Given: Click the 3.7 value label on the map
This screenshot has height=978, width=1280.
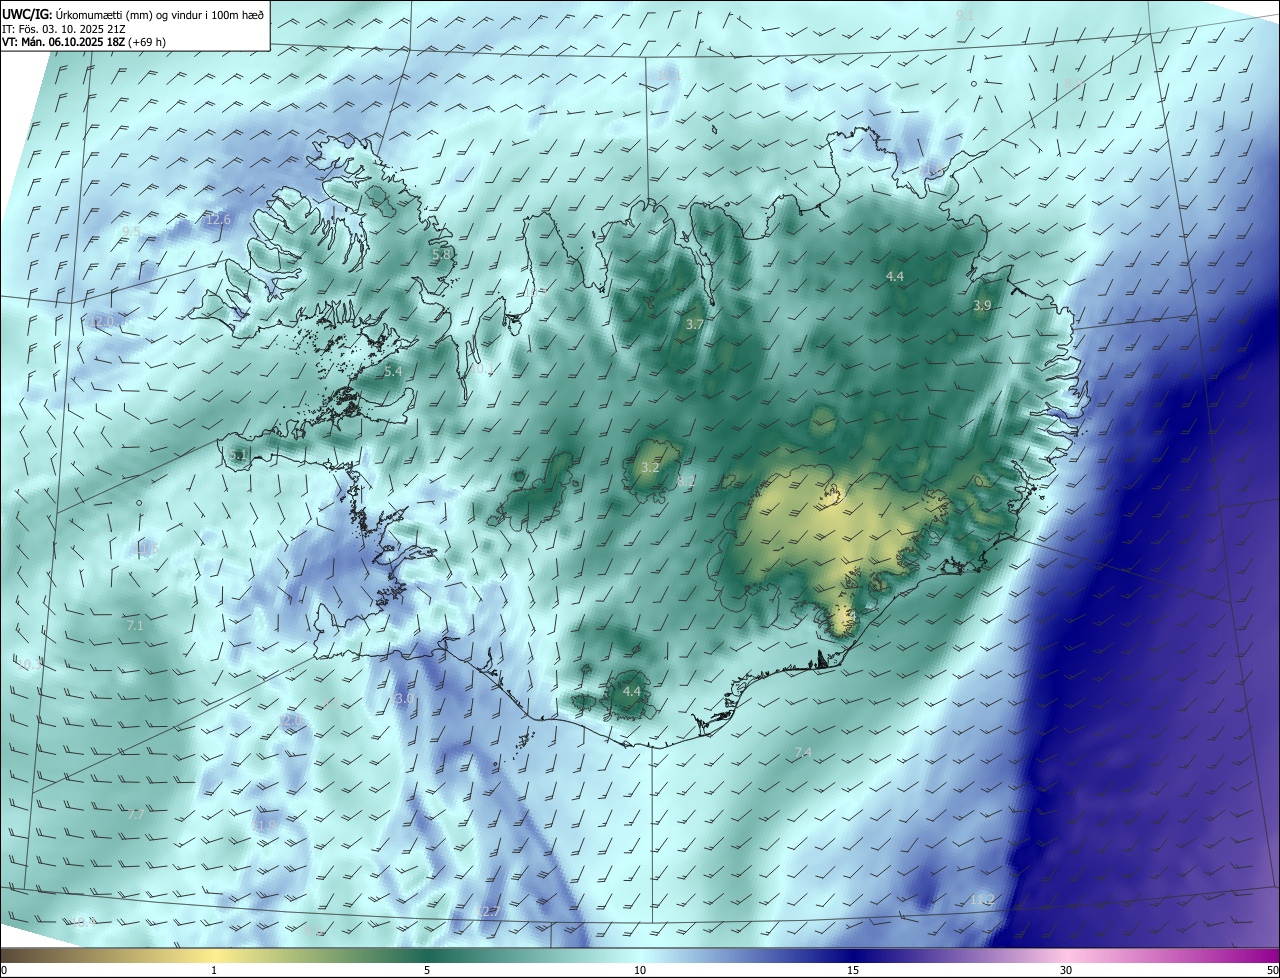Looking at the screenshot, I should click(695, 325).
